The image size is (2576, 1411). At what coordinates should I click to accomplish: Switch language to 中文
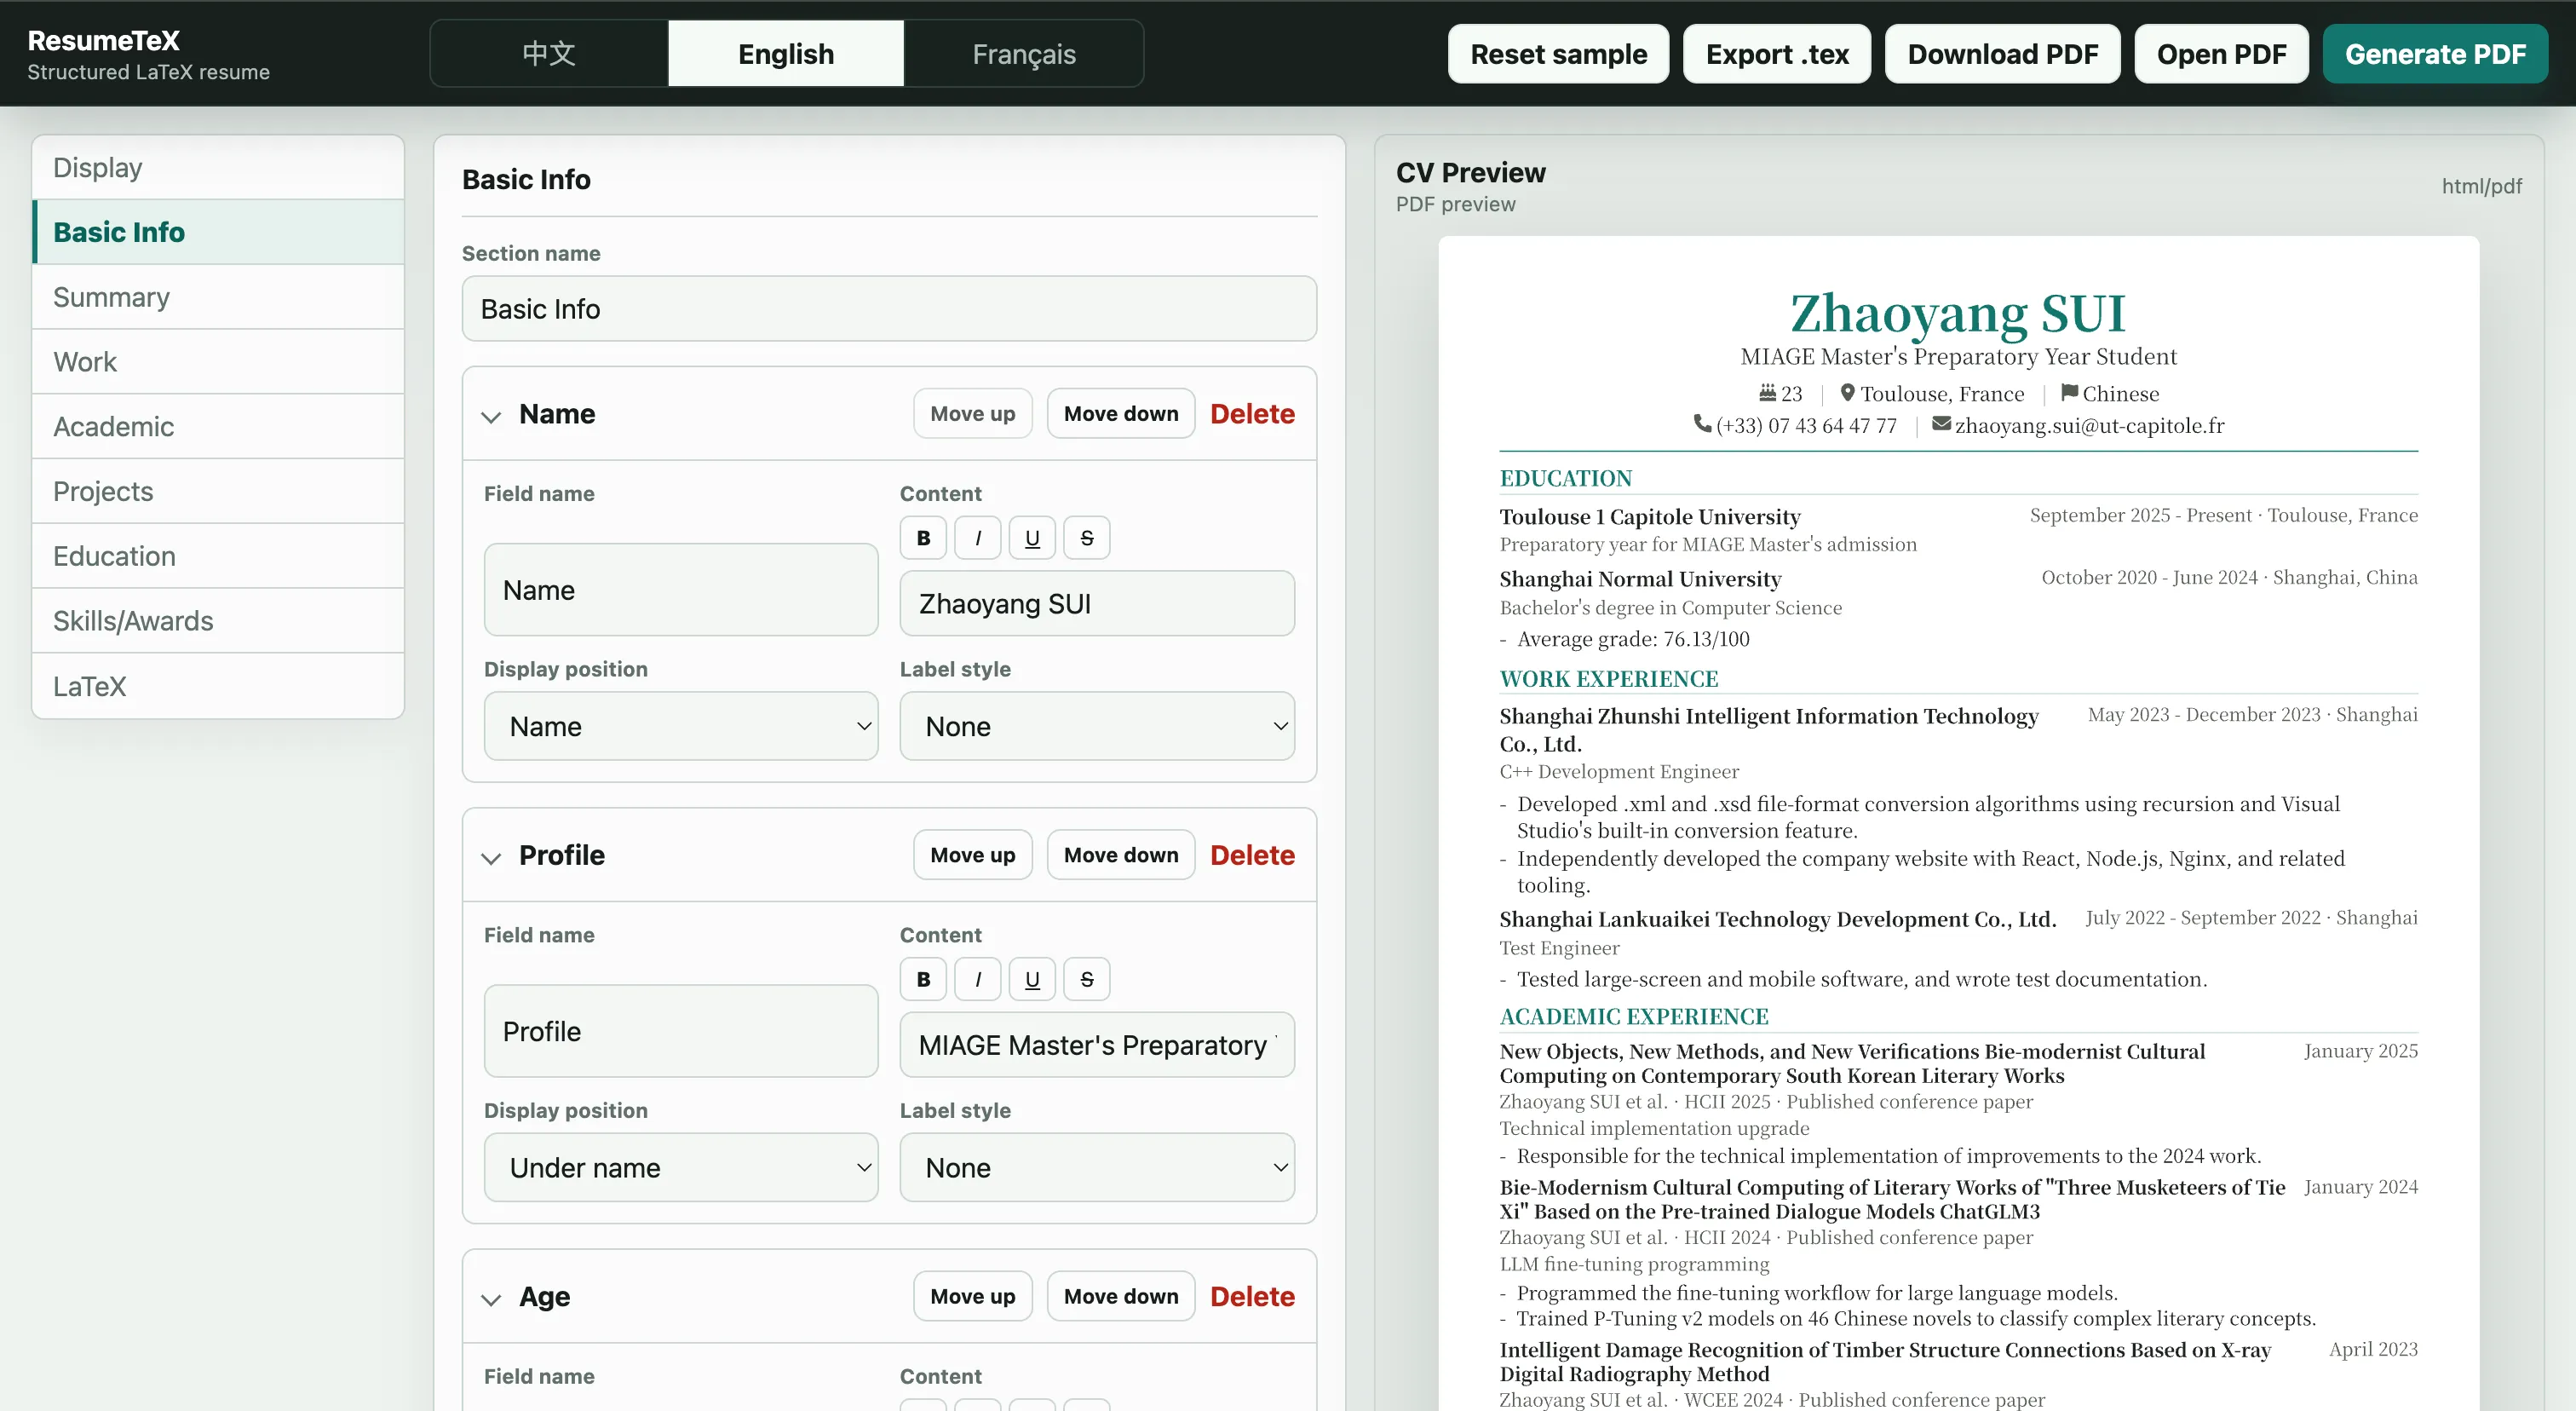tap(549, 54)
